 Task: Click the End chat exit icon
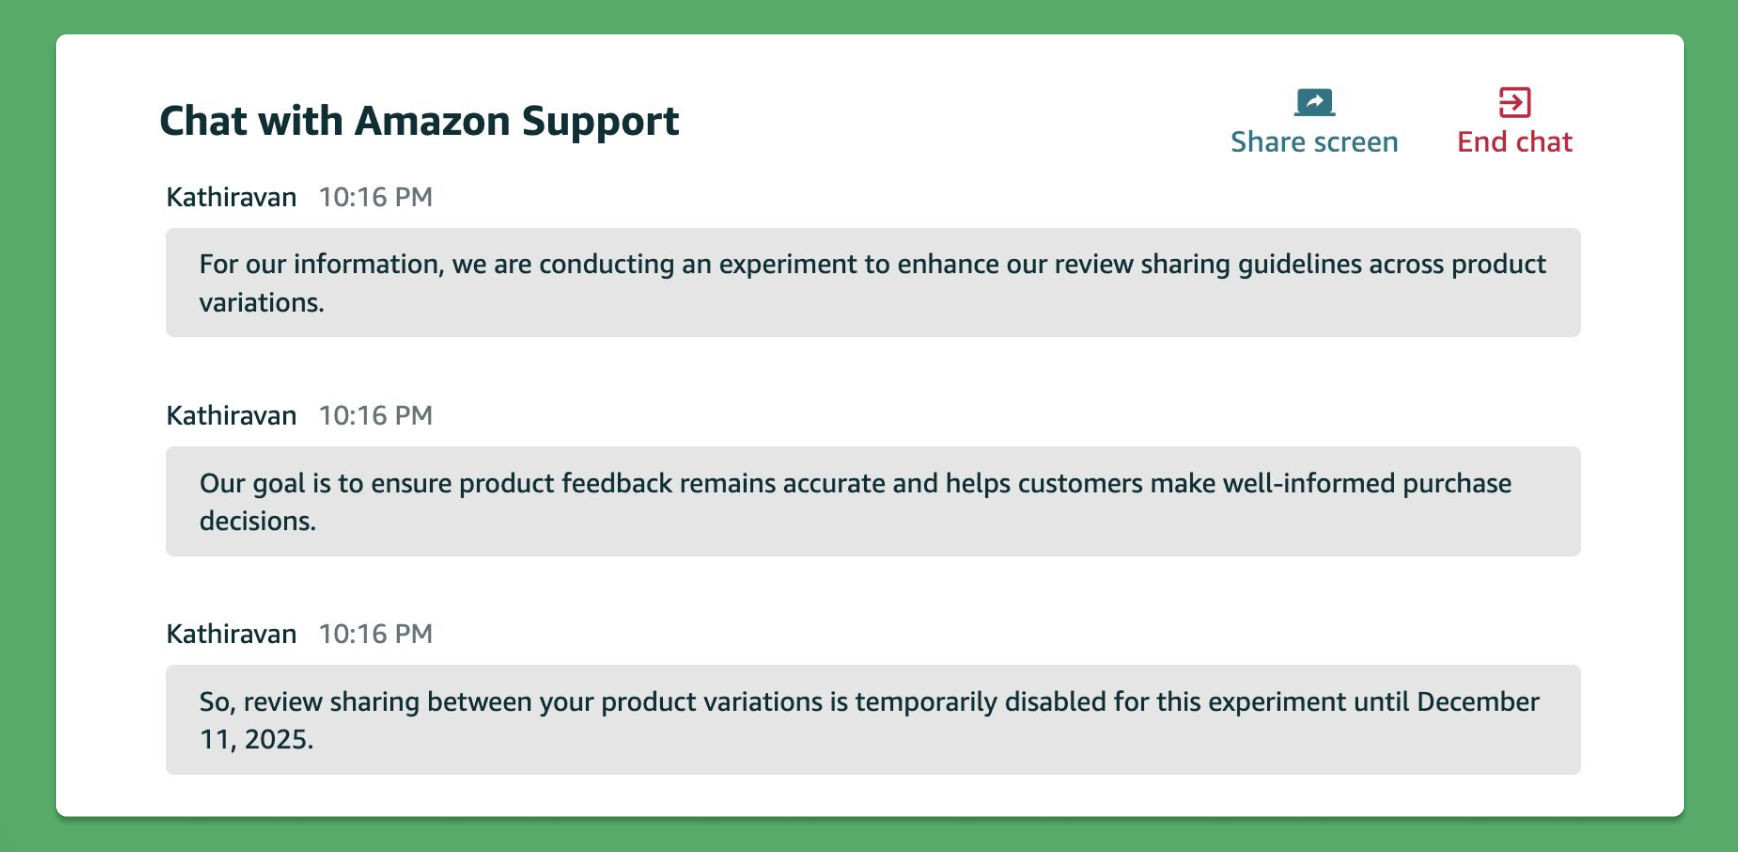click(1514, 102)
